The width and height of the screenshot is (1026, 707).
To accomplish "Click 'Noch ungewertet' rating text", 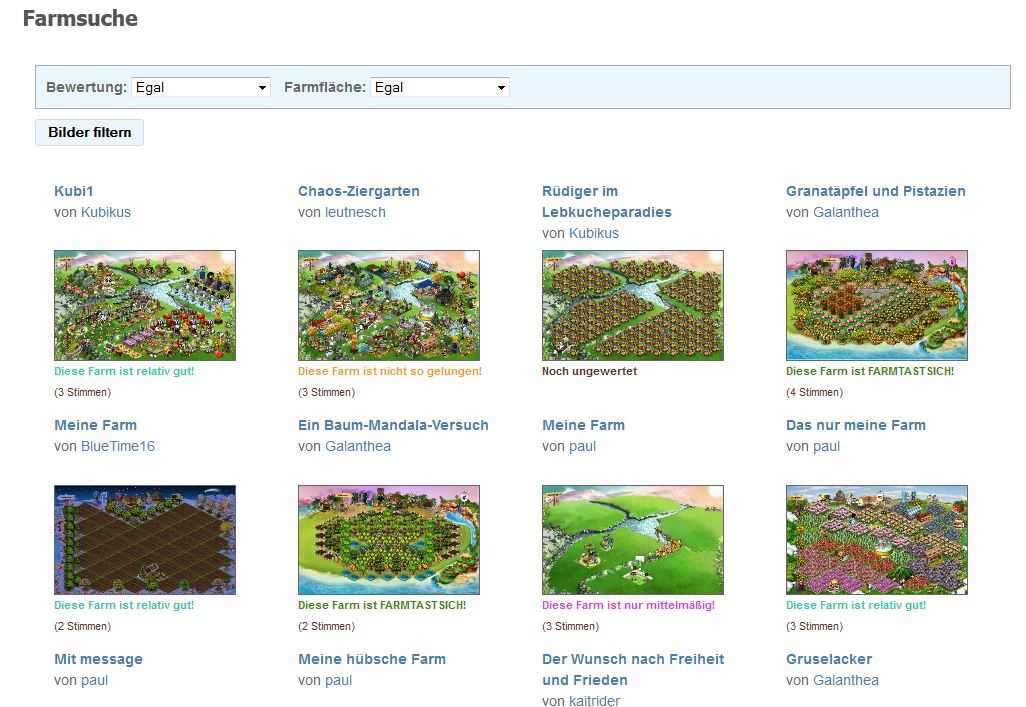I will (589, 371).
